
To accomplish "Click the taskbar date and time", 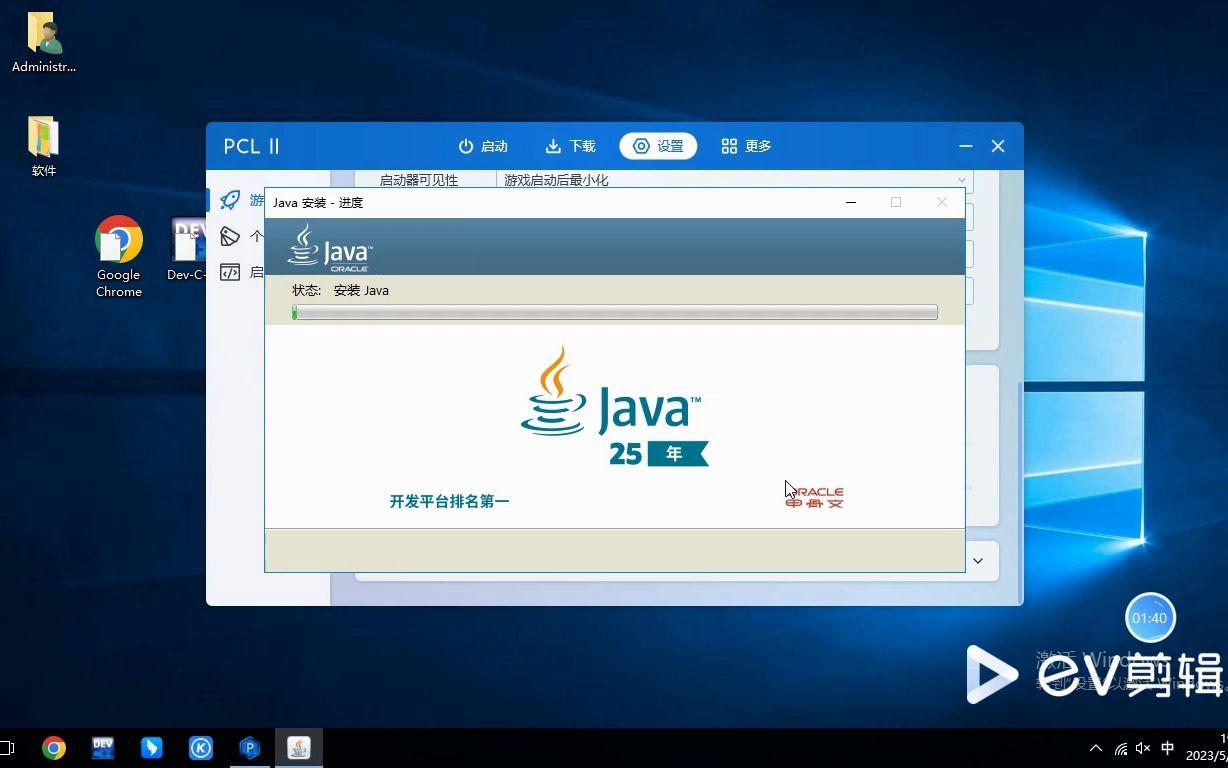I will click(1207, 748).
